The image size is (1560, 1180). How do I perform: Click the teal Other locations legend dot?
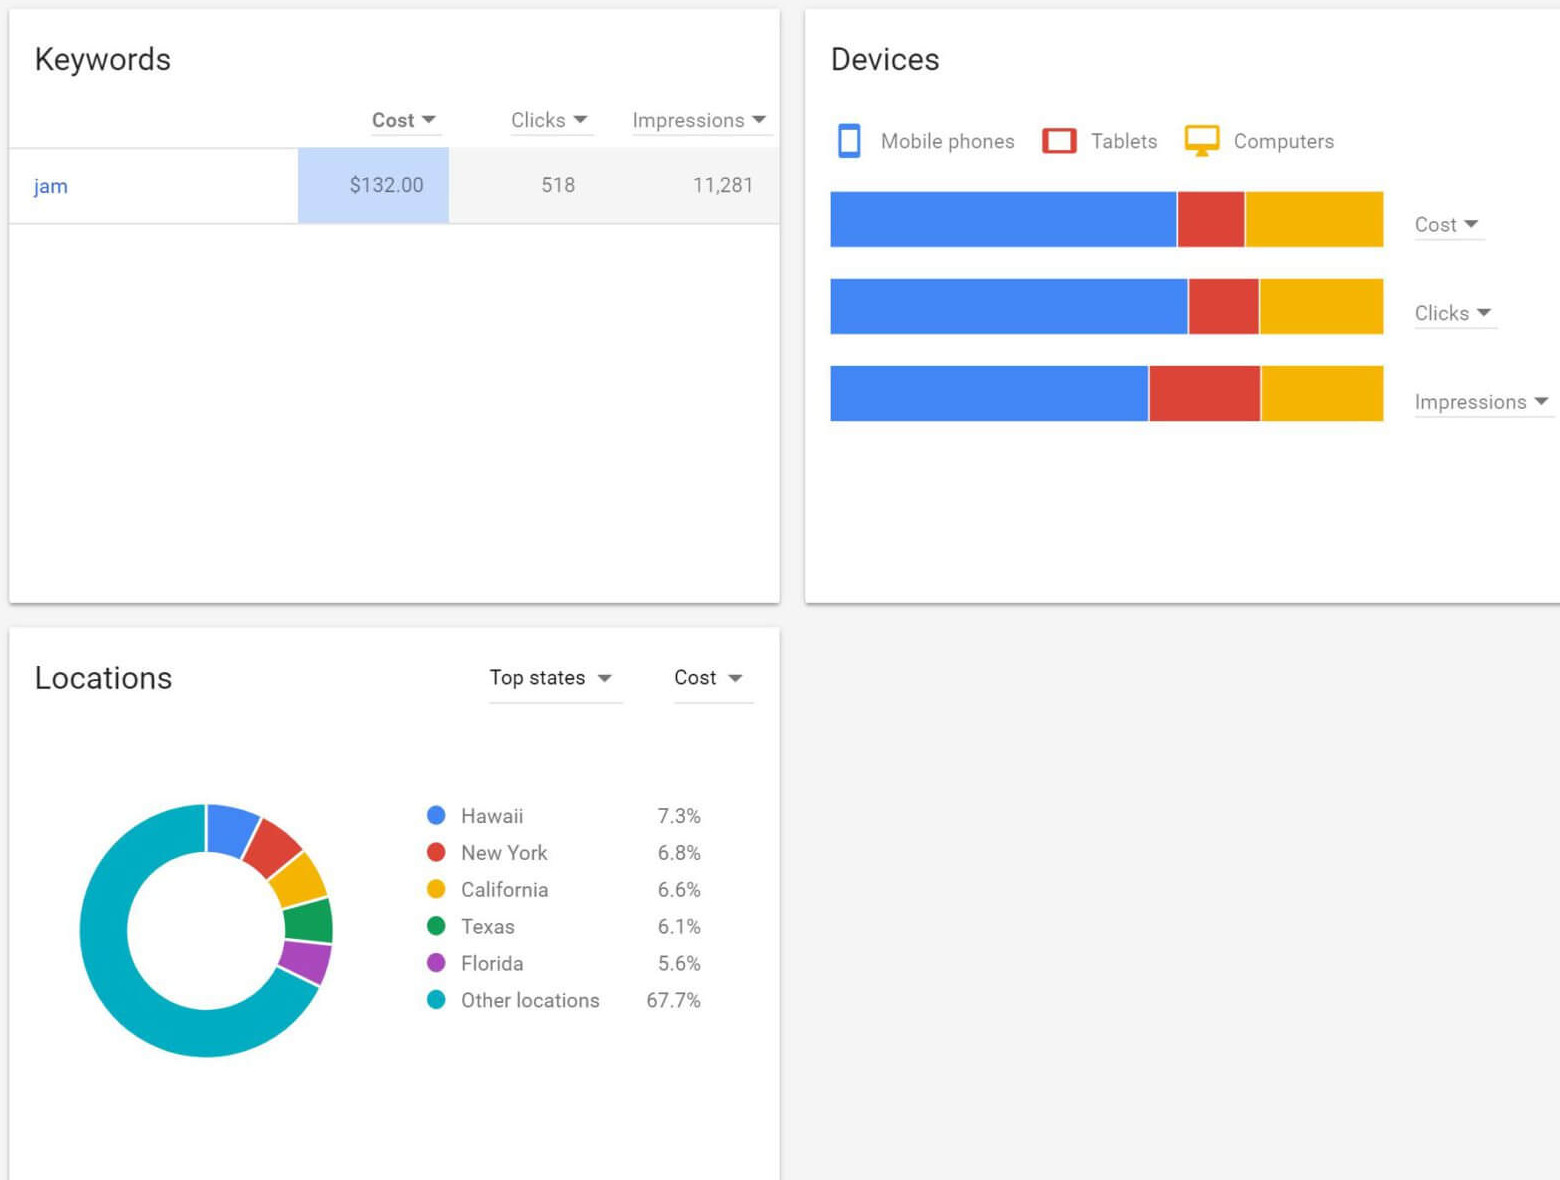(436, 1000)
